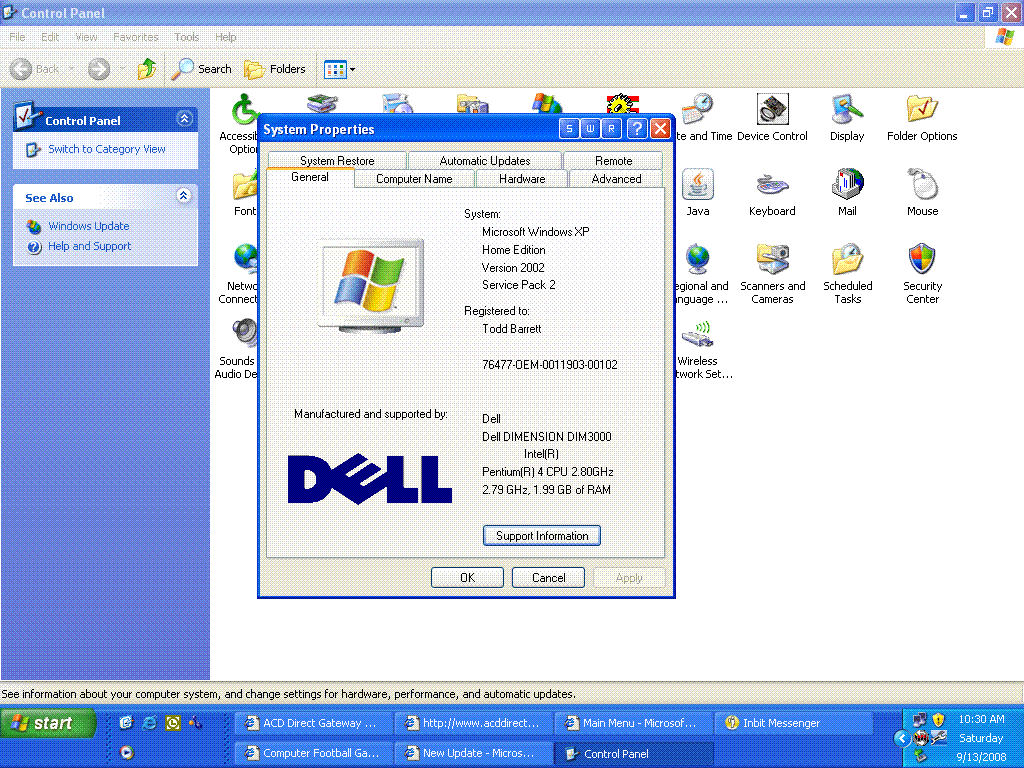Screen dimensions: 1024x768
Task: Click the question mark help button
Action: [x=637, y=129]
